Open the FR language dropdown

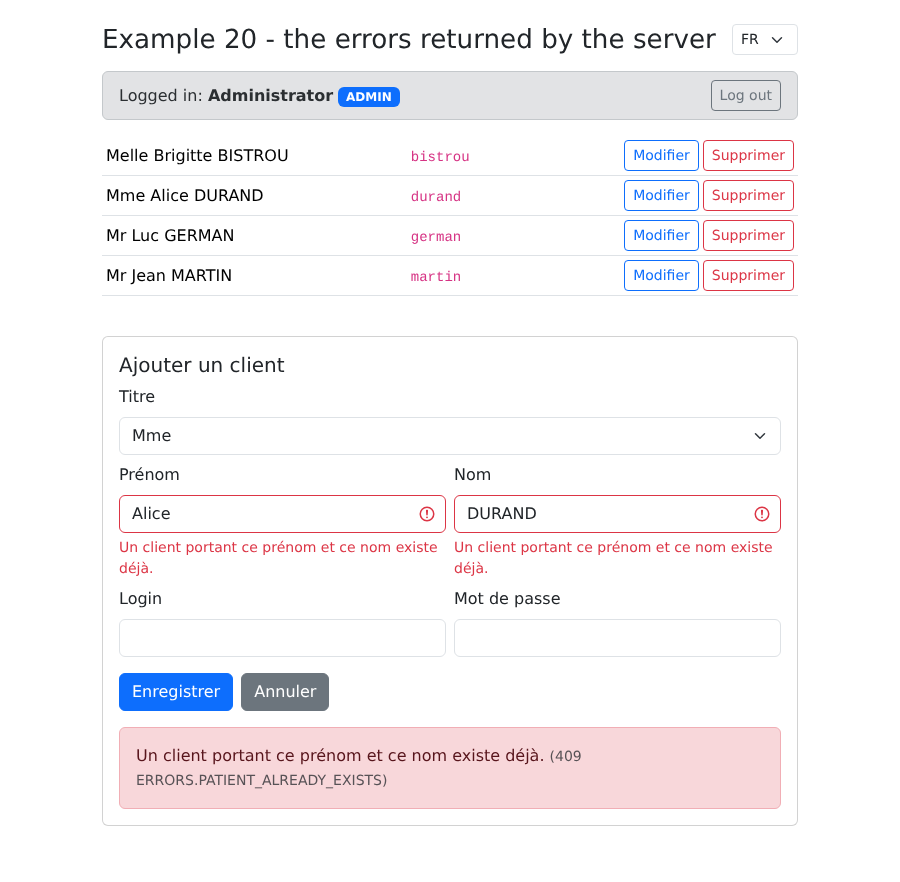(765, 40)
